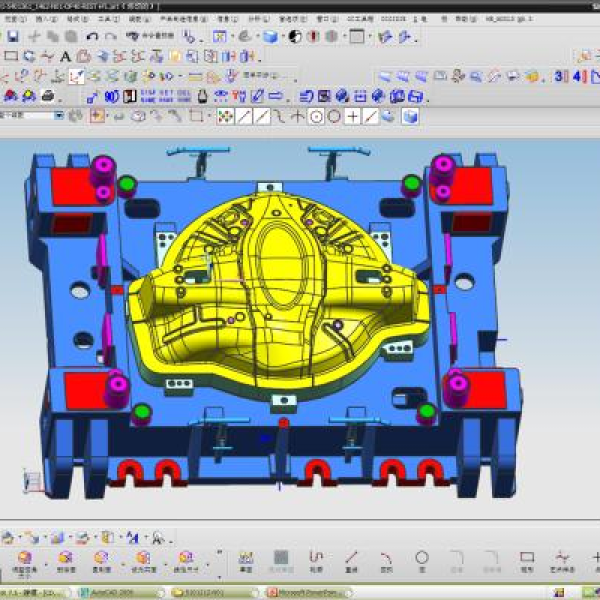Expand the arrow beside the shaded cube
600x600 pixels.
[282, 36]
